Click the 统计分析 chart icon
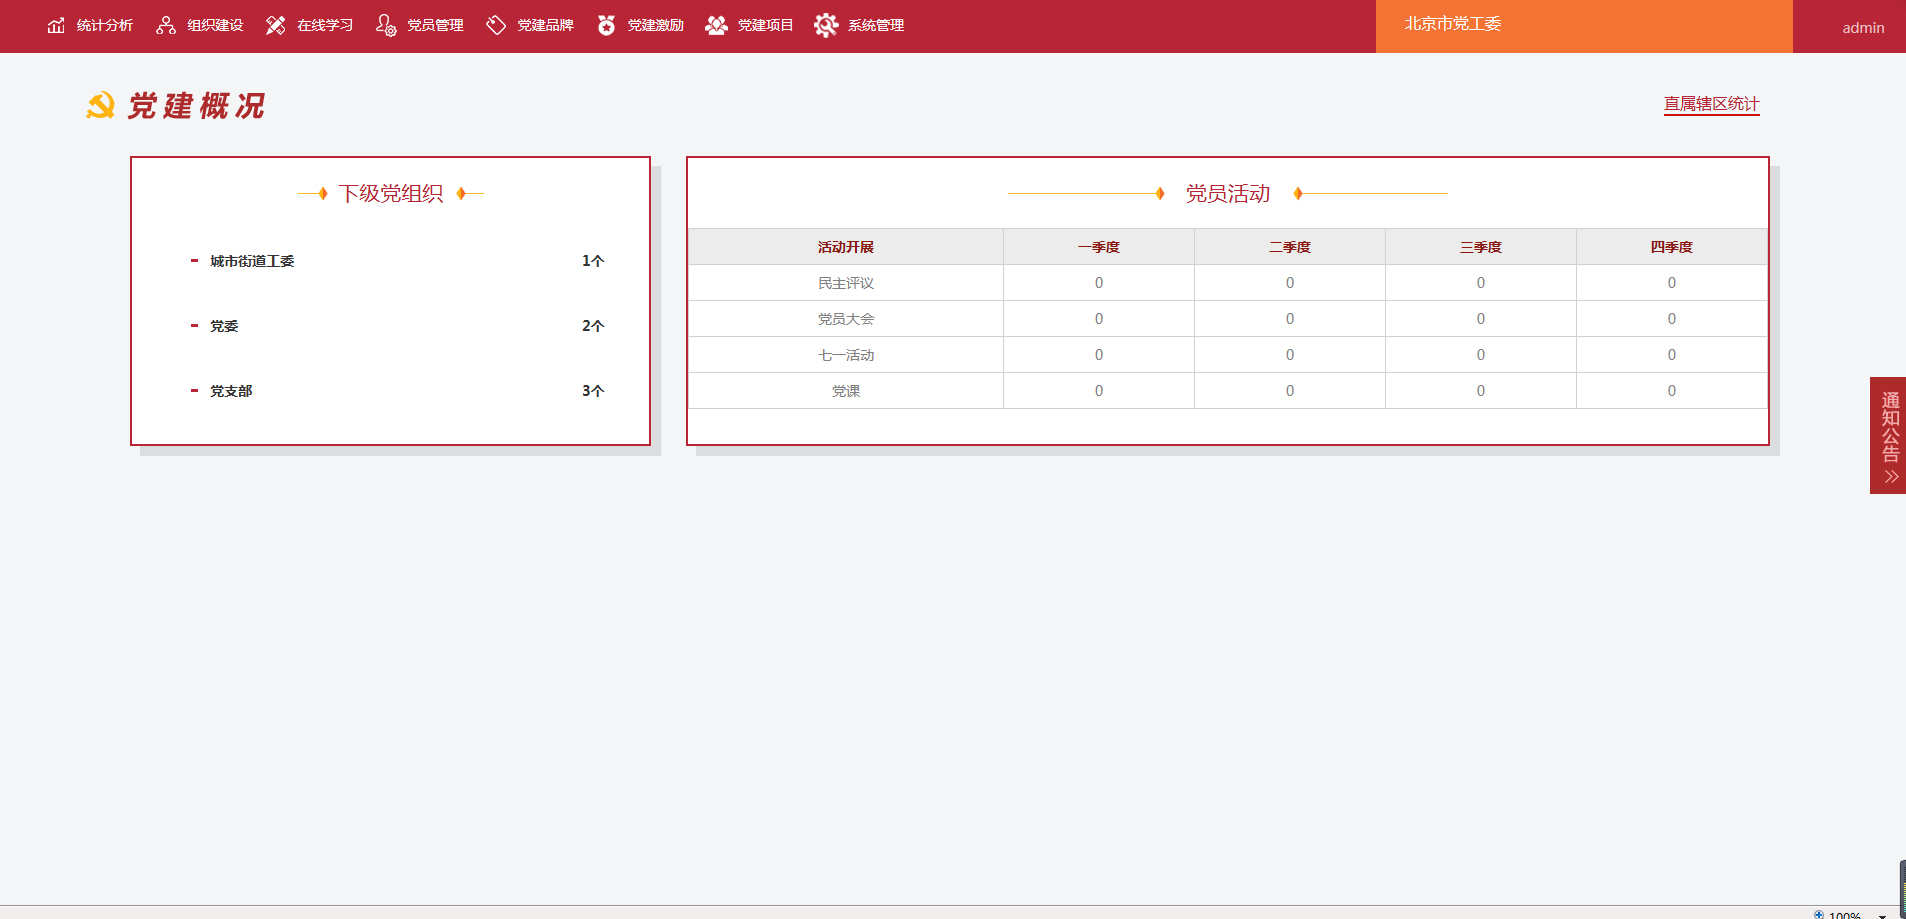Image resolution: width=1906 pixels, height=919 pixels. (x=56, y=25)
